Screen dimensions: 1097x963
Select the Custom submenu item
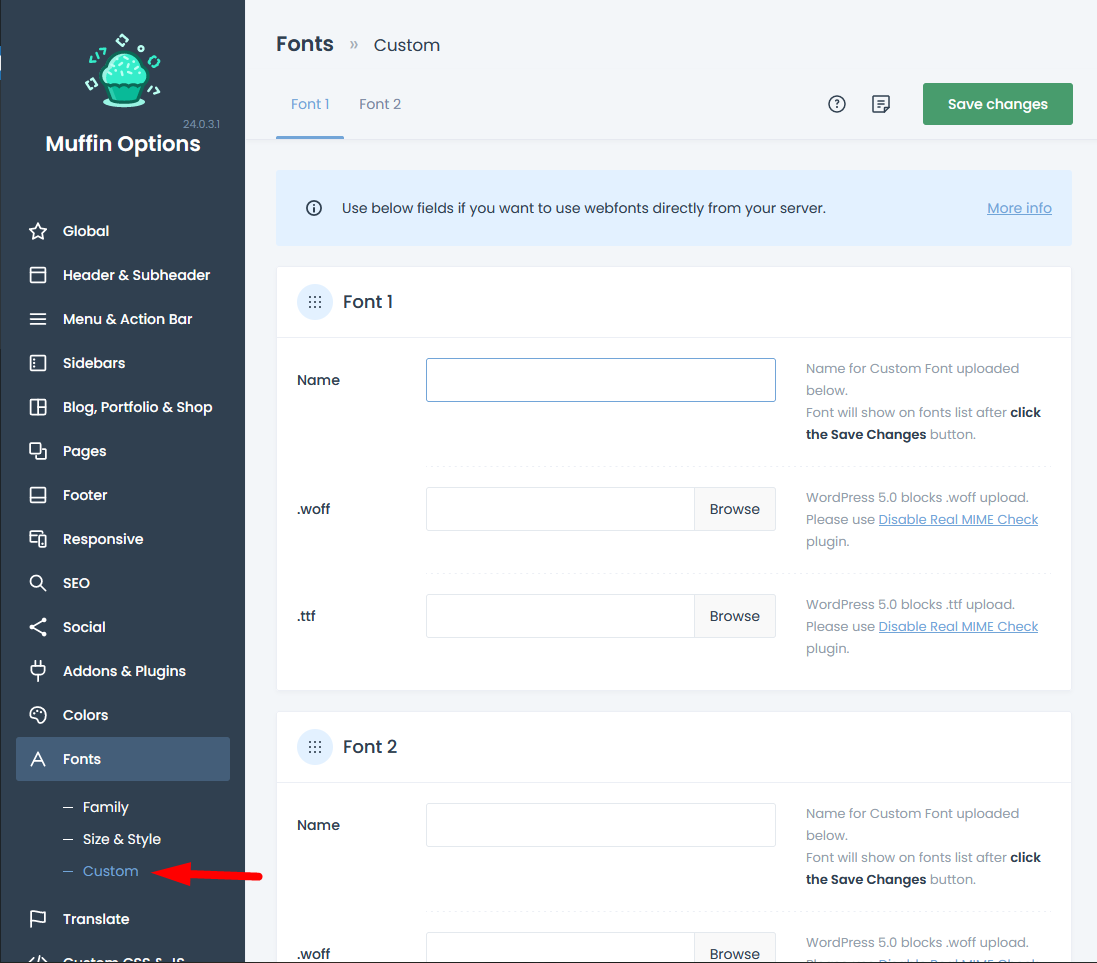click(x=111, y=871)
